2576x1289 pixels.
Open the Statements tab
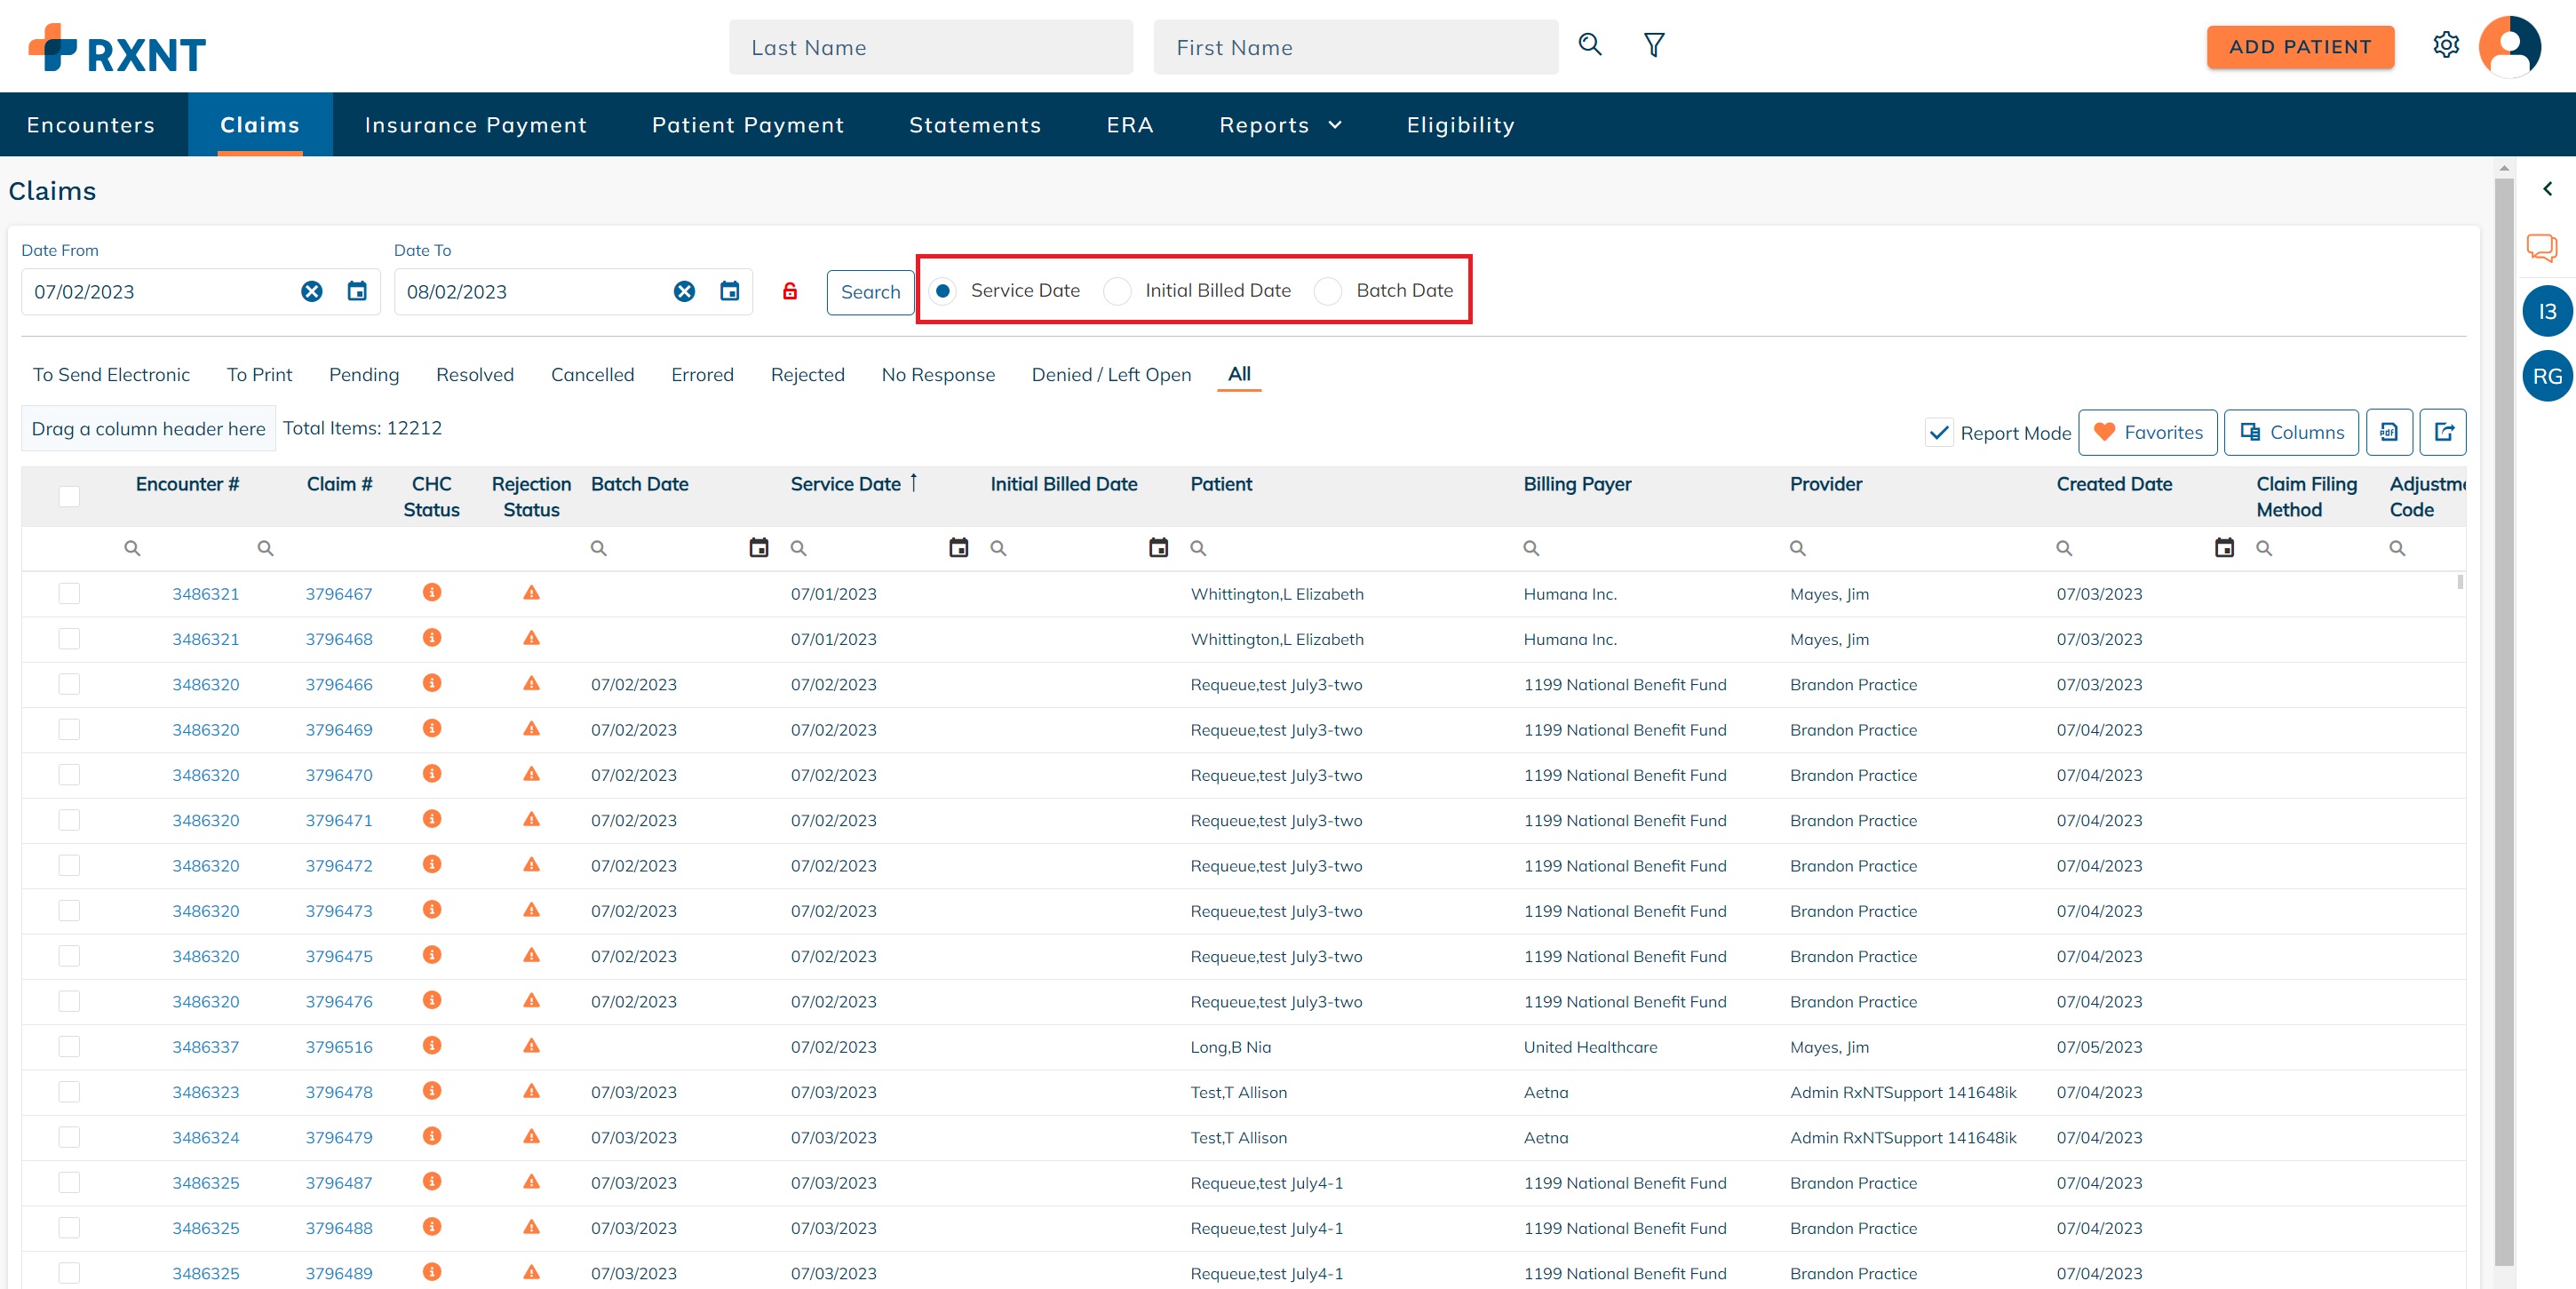click(x=975, y=125)
